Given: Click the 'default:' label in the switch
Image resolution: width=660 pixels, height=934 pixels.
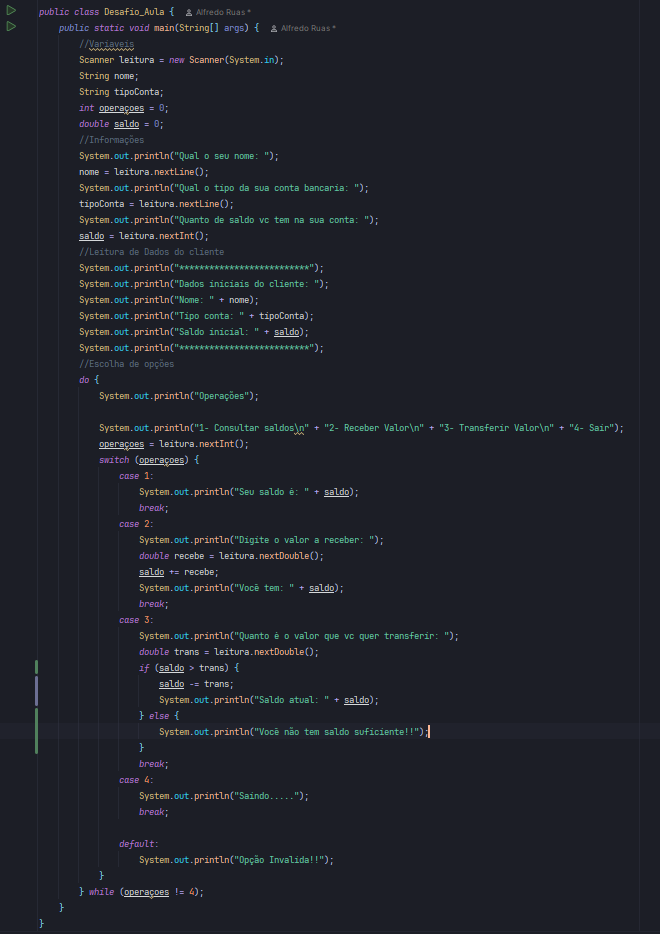Looking at the screenshot, I should tap(138, 844).
